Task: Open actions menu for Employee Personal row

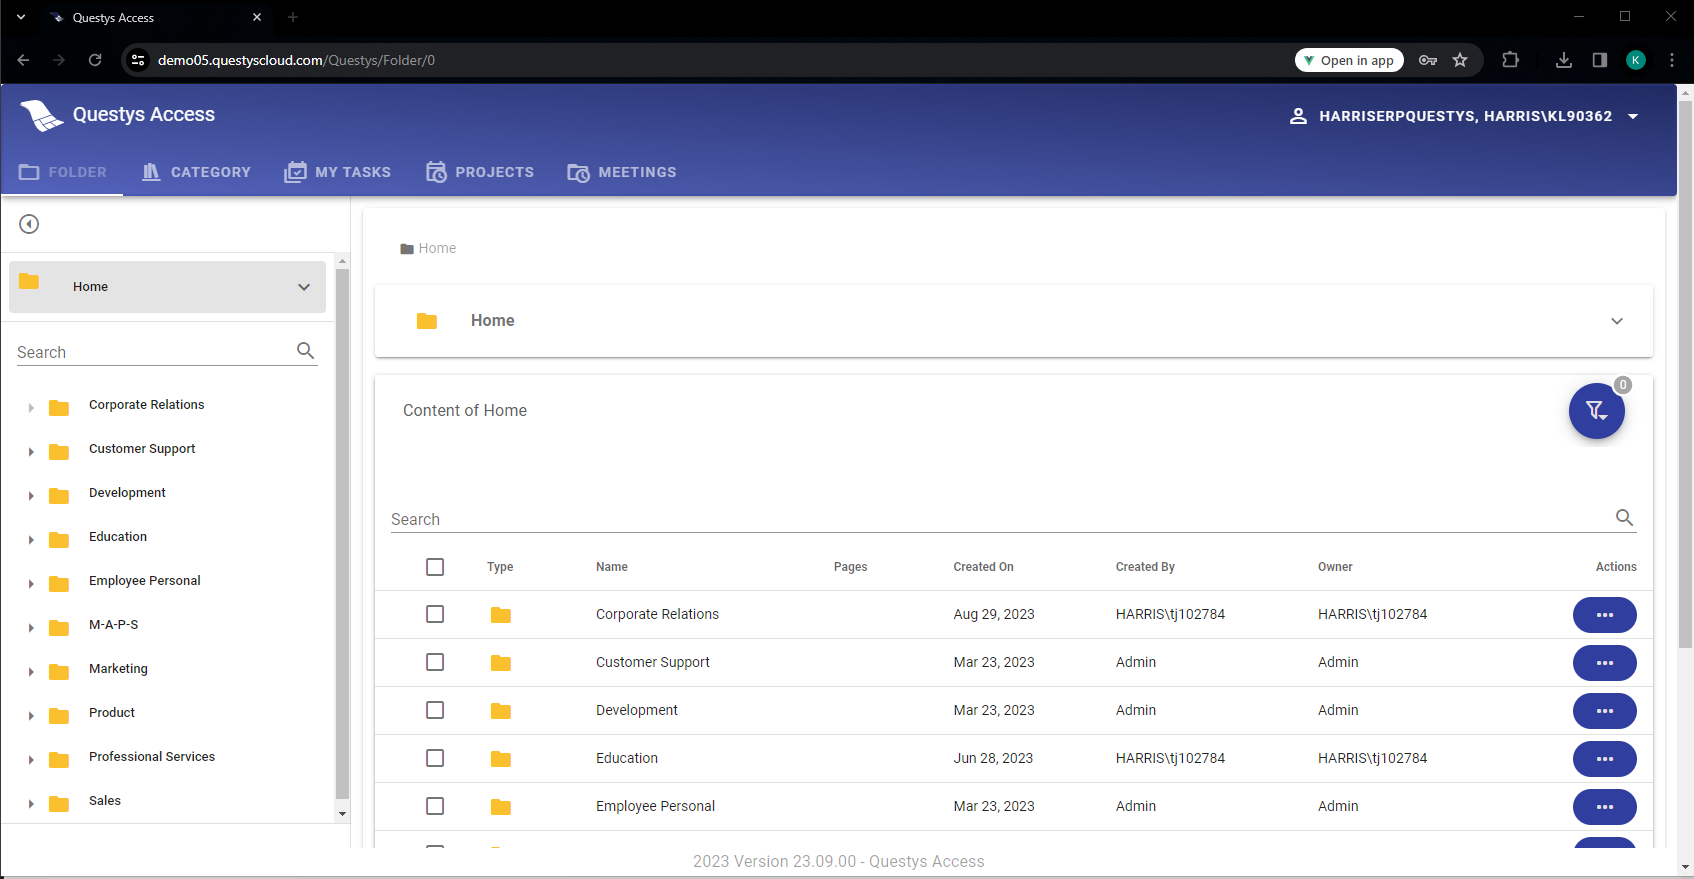Action: (x=1604, y=807)
